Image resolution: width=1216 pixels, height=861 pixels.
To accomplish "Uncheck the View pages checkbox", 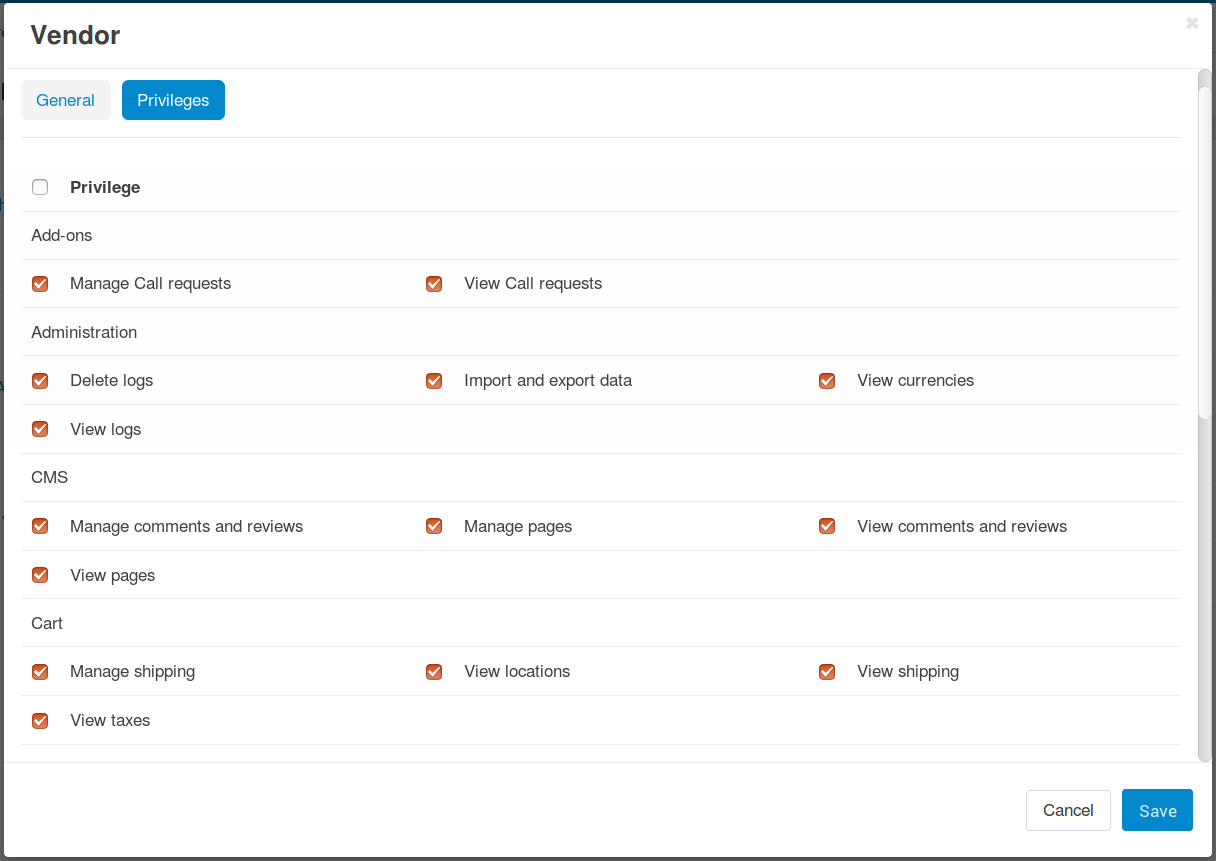I will pos(40,575).
